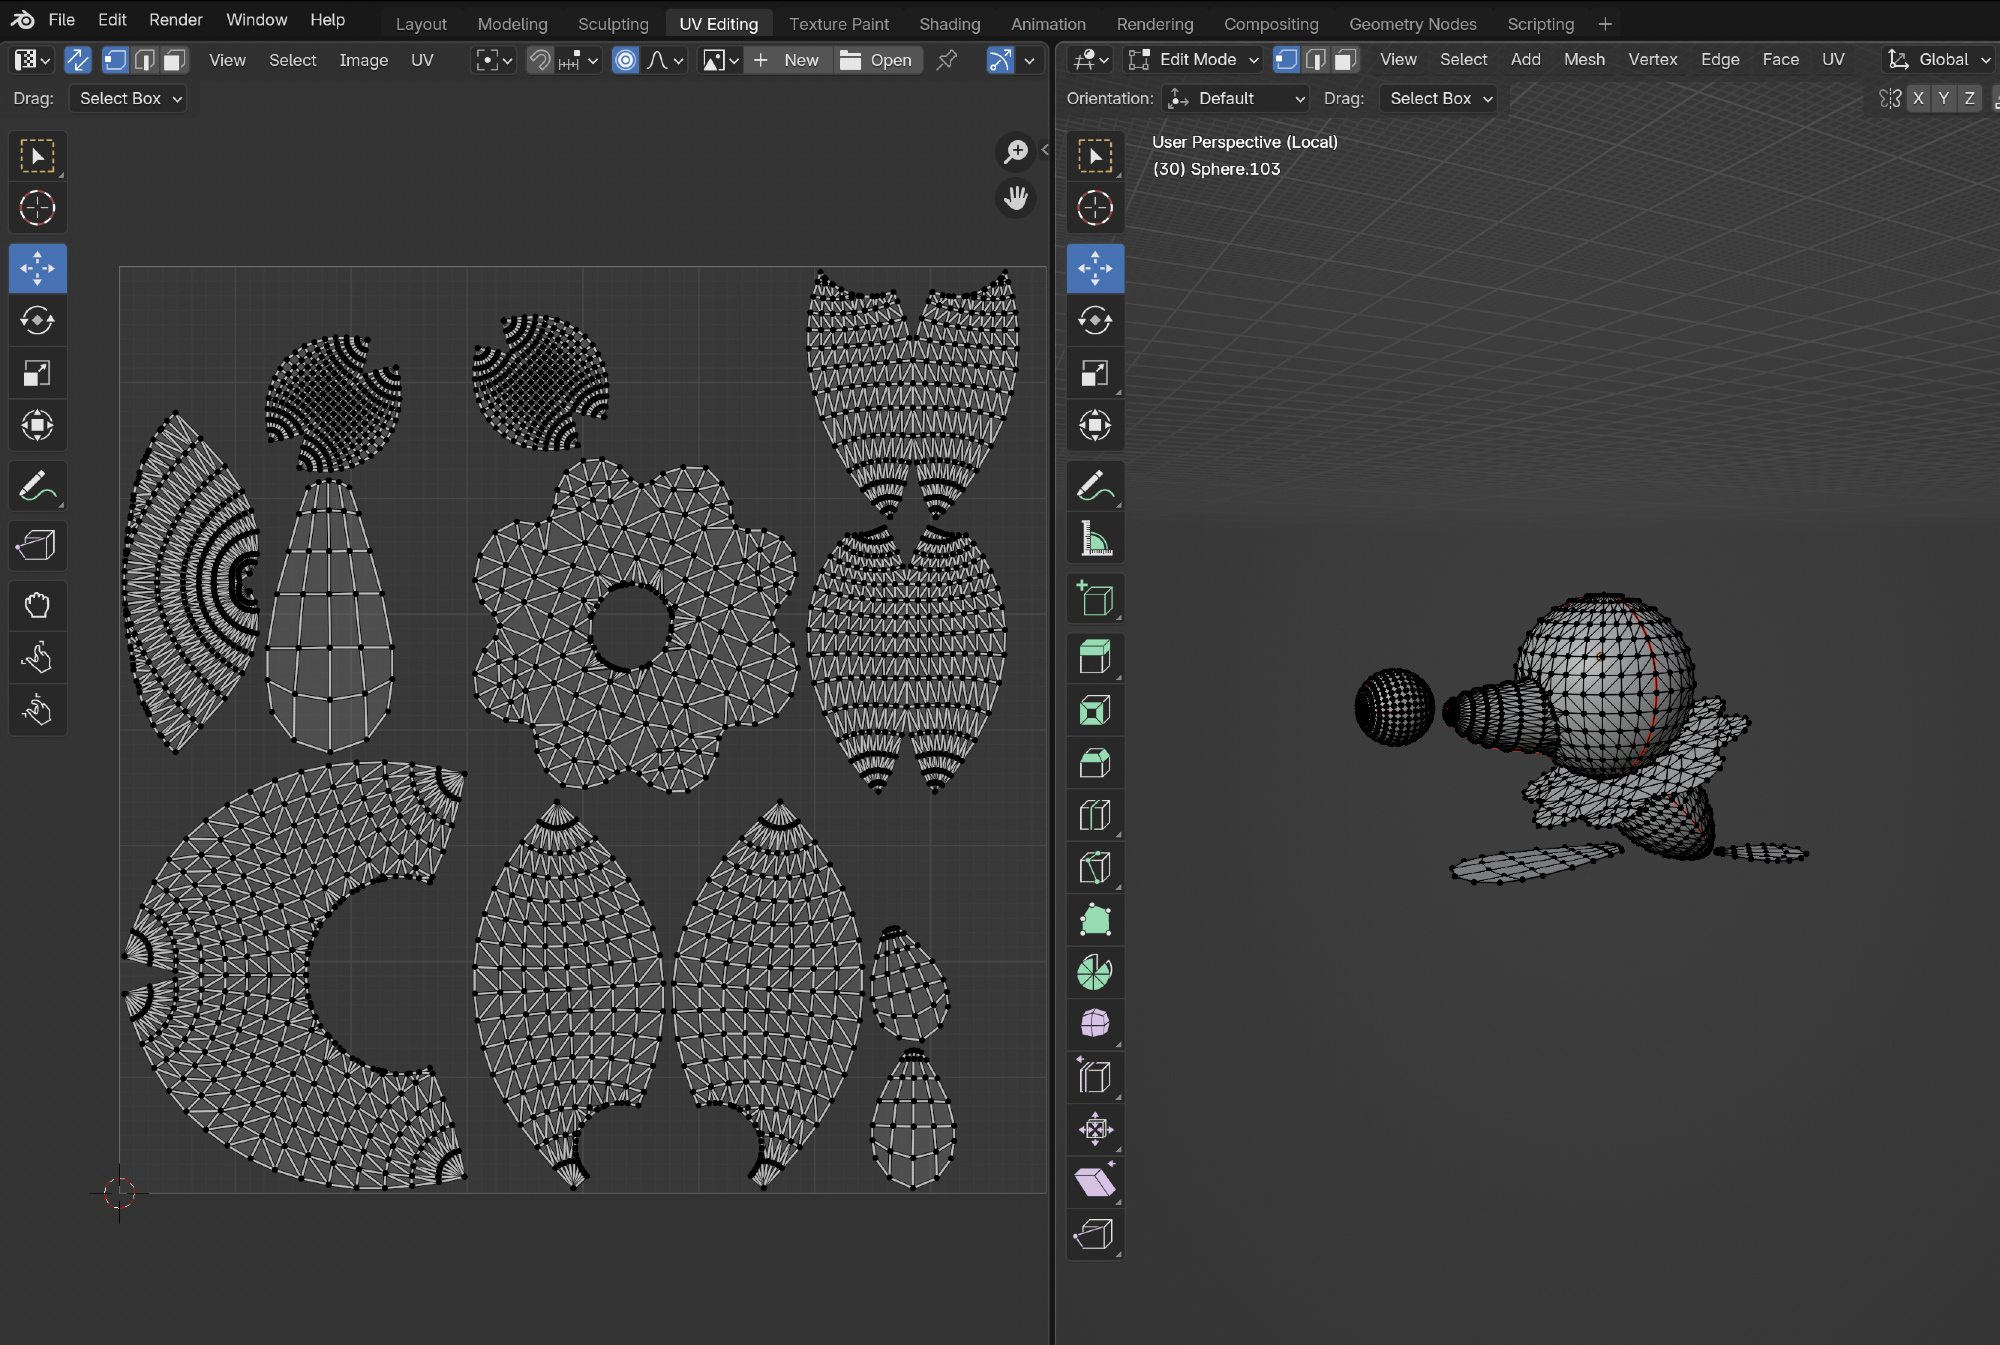Viewport: 2000px width, 1345px height.
Task: Click the Open image button
Action: 877,60
